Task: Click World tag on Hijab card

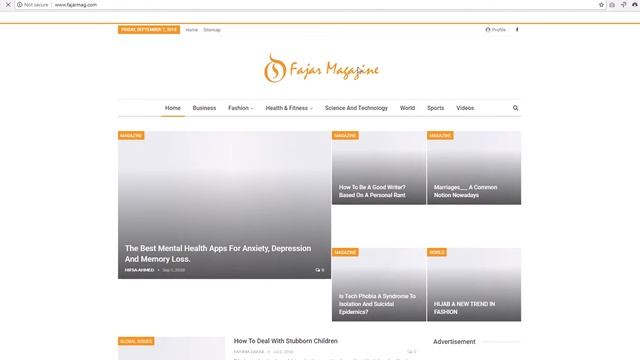Action: tap(437, 252)
